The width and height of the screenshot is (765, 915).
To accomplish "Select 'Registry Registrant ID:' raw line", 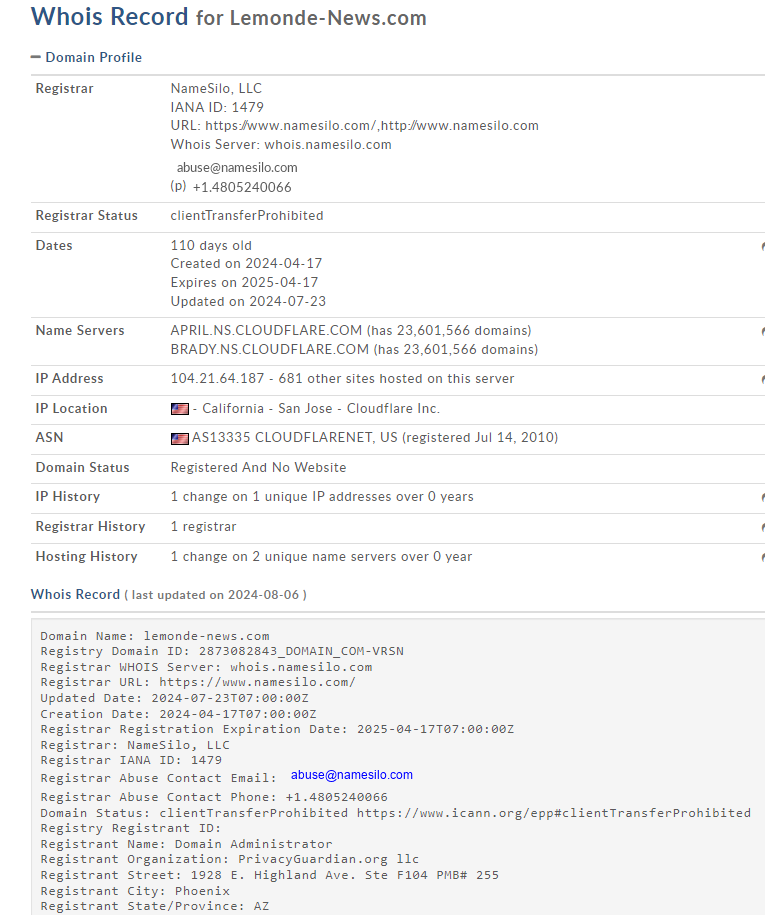I will [x=131, y=828].
